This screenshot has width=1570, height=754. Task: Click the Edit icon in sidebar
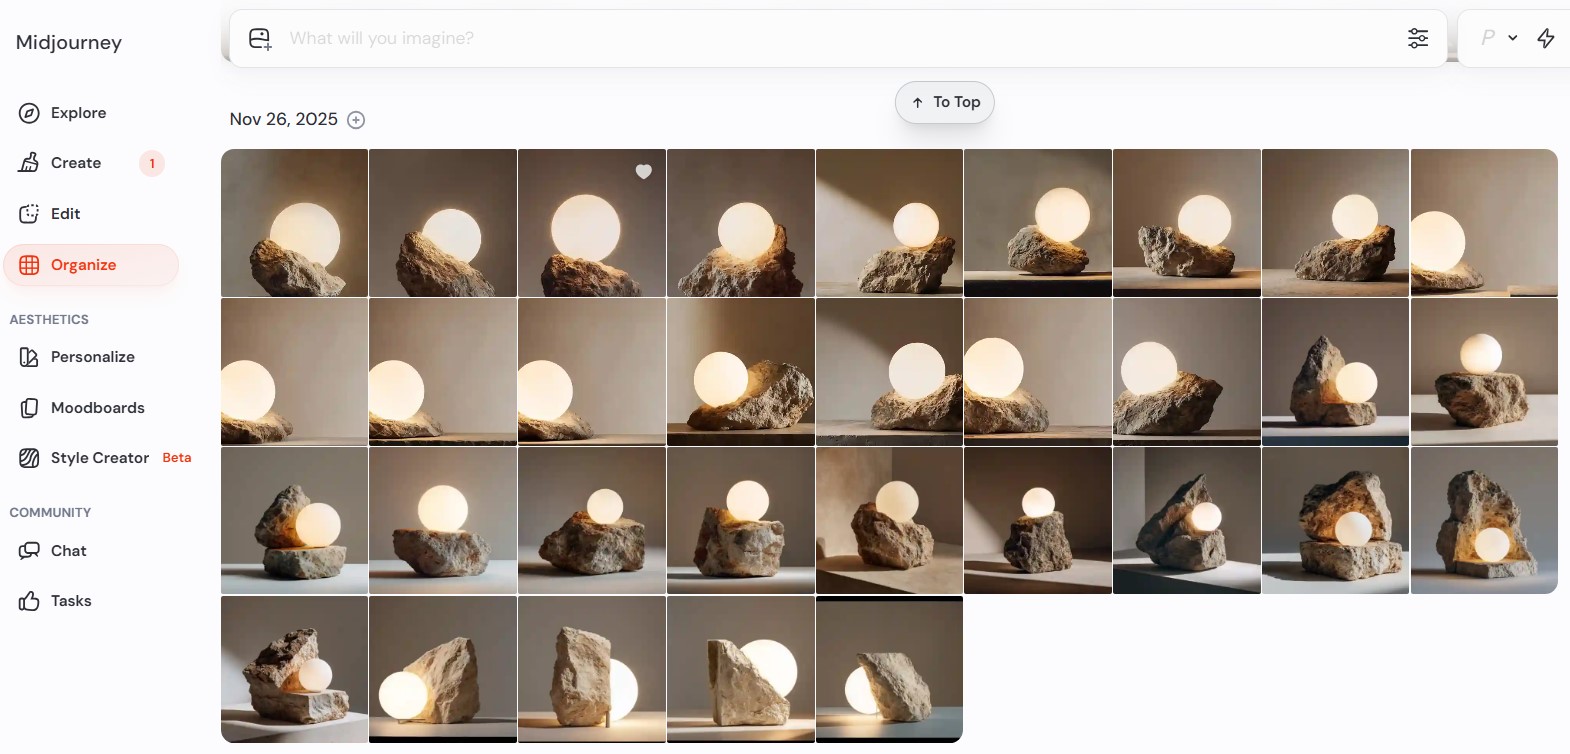coord(29,214)
